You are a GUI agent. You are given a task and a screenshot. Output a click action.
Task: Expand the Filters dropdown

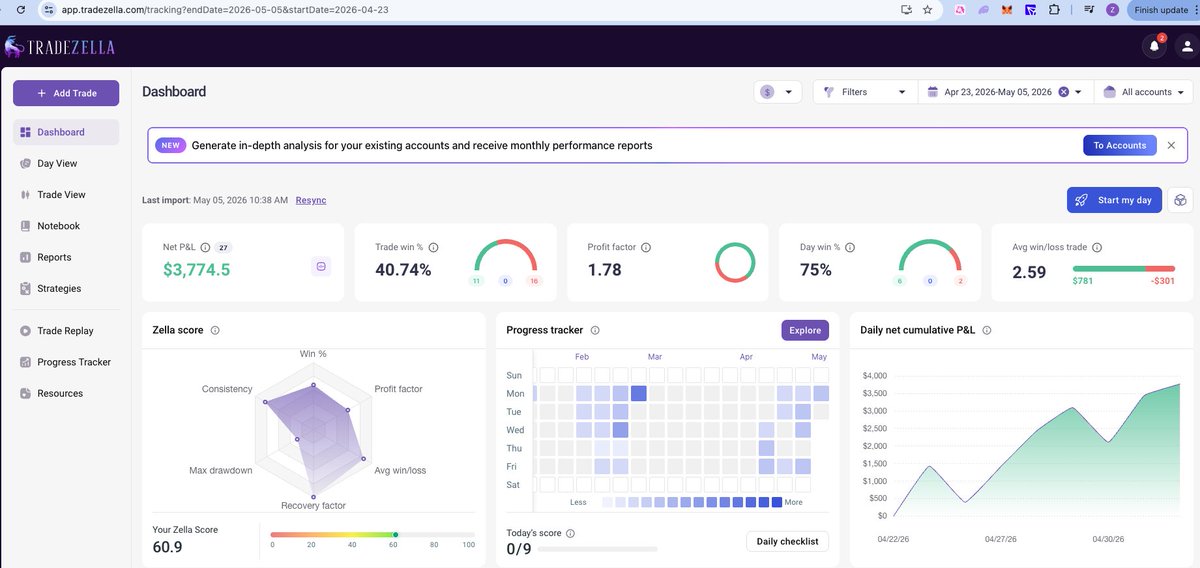(x=864, y=92)
